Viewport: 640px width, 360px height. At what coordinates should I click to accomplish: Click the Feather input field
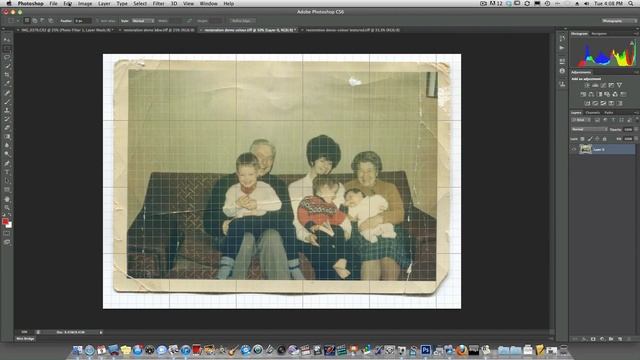tap(83, 20)
